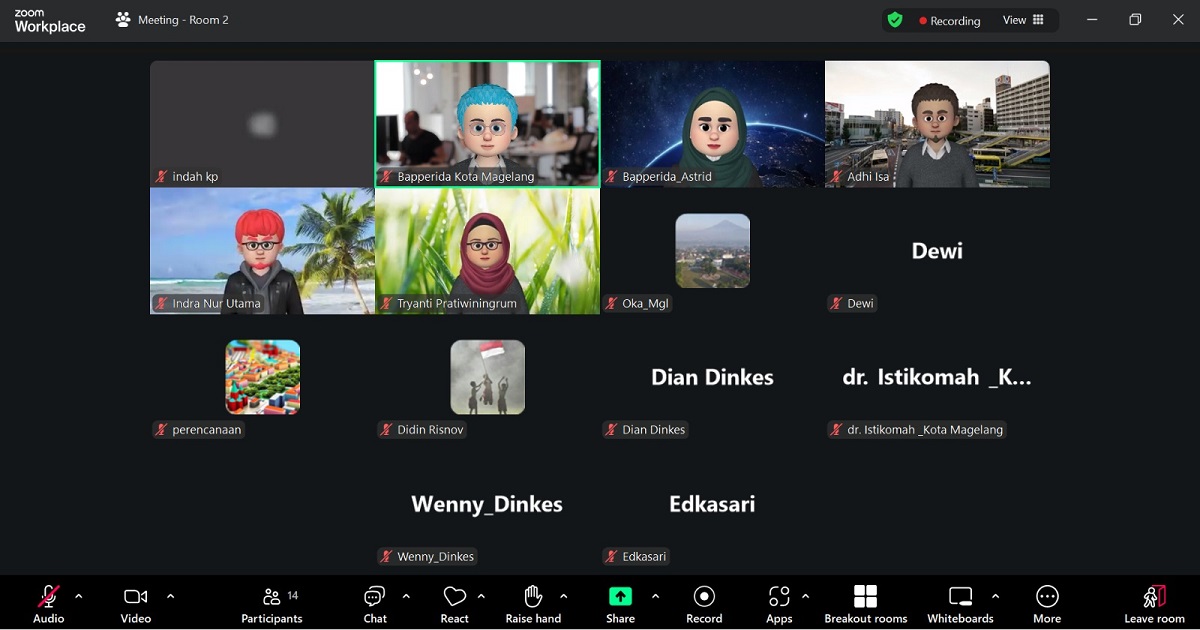Click the perencanaan profile picture
This screenshot has width=1200, height=630.
click(262, 377)
